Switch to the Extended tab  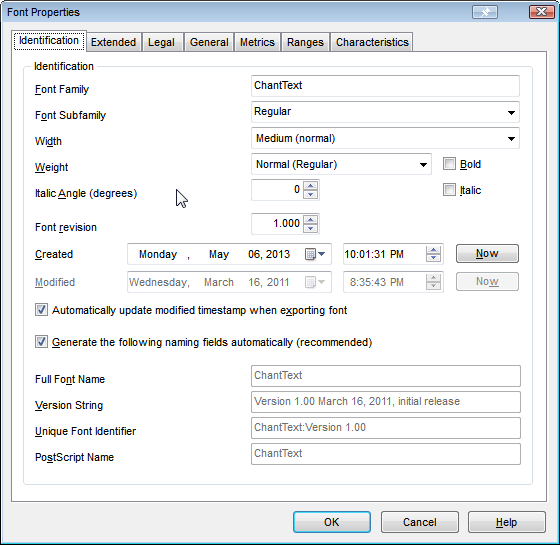coord(113,42)
